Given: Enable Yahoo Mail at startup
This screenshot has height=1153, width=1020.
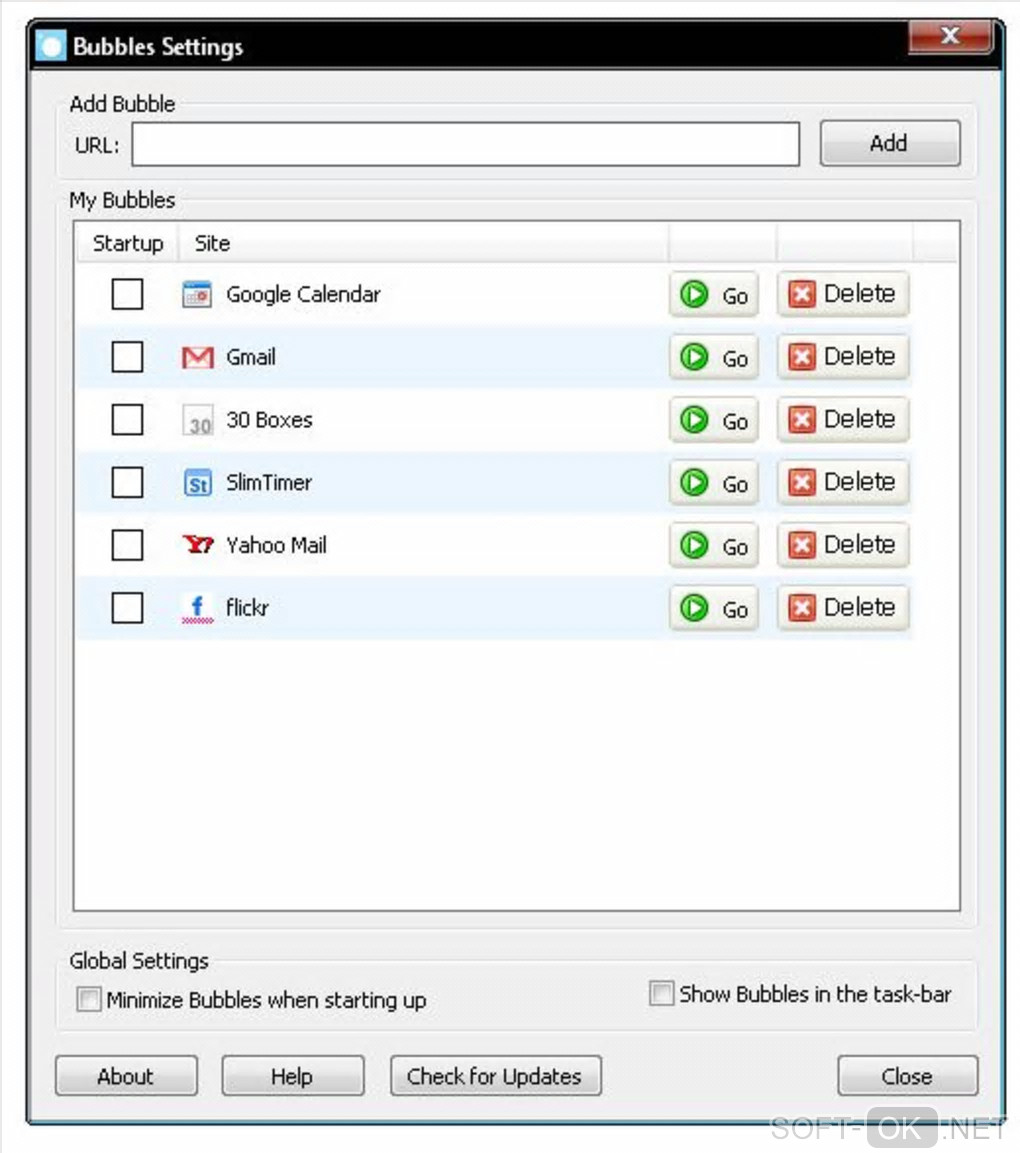Looking at the screenshot, I should pyautogui.click(x=127, y=546).
